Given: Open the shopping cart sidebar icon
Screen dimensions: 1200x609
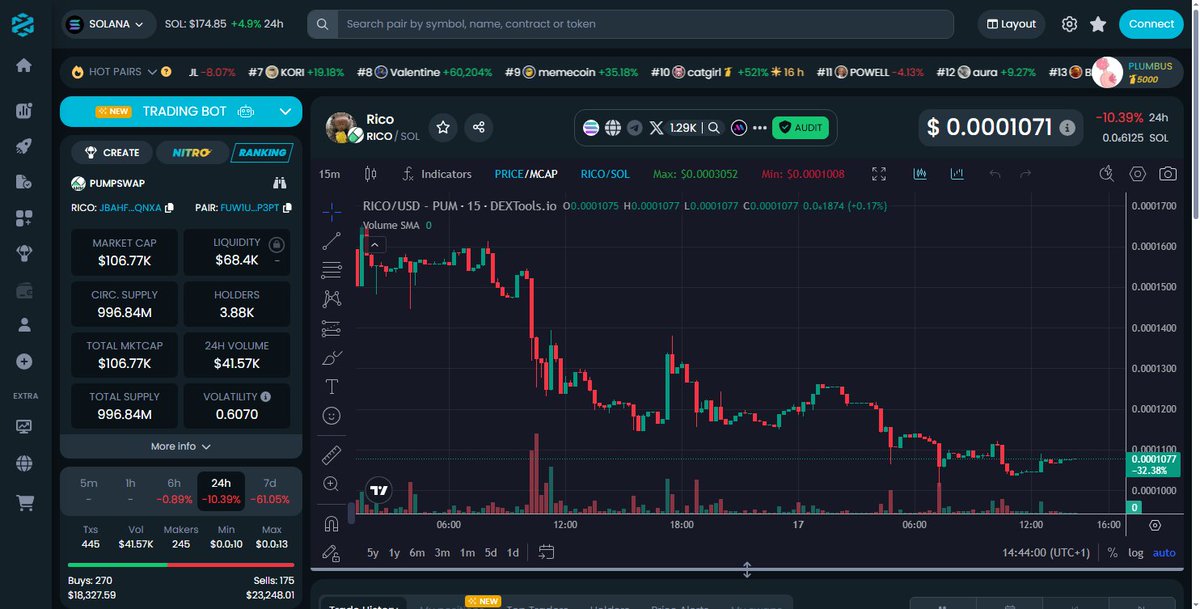Looking at the screenshot, I should pos(24,502).
